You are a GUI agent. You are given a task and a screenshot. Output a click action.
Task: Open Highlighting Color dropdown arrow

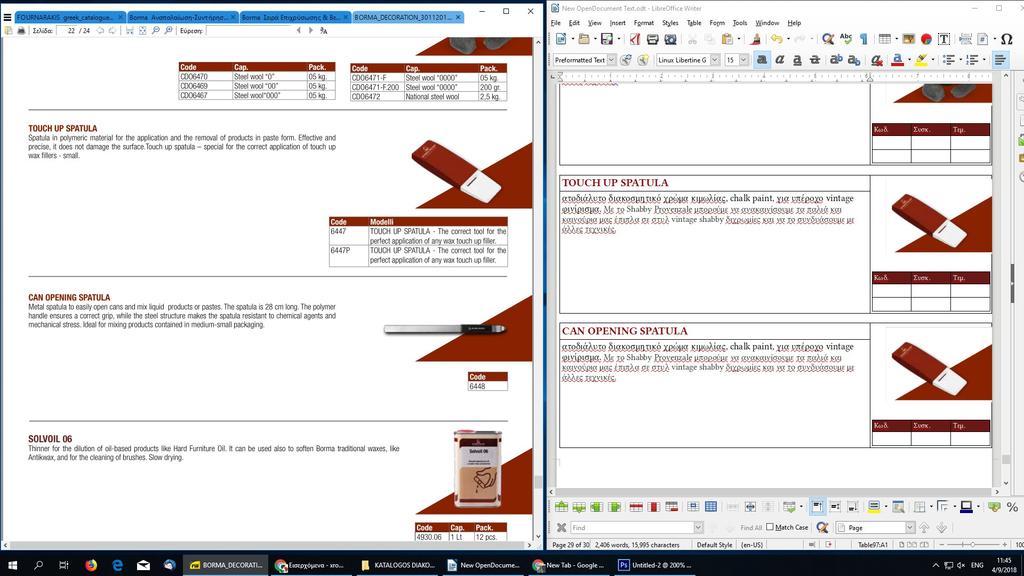pos(932,60)
